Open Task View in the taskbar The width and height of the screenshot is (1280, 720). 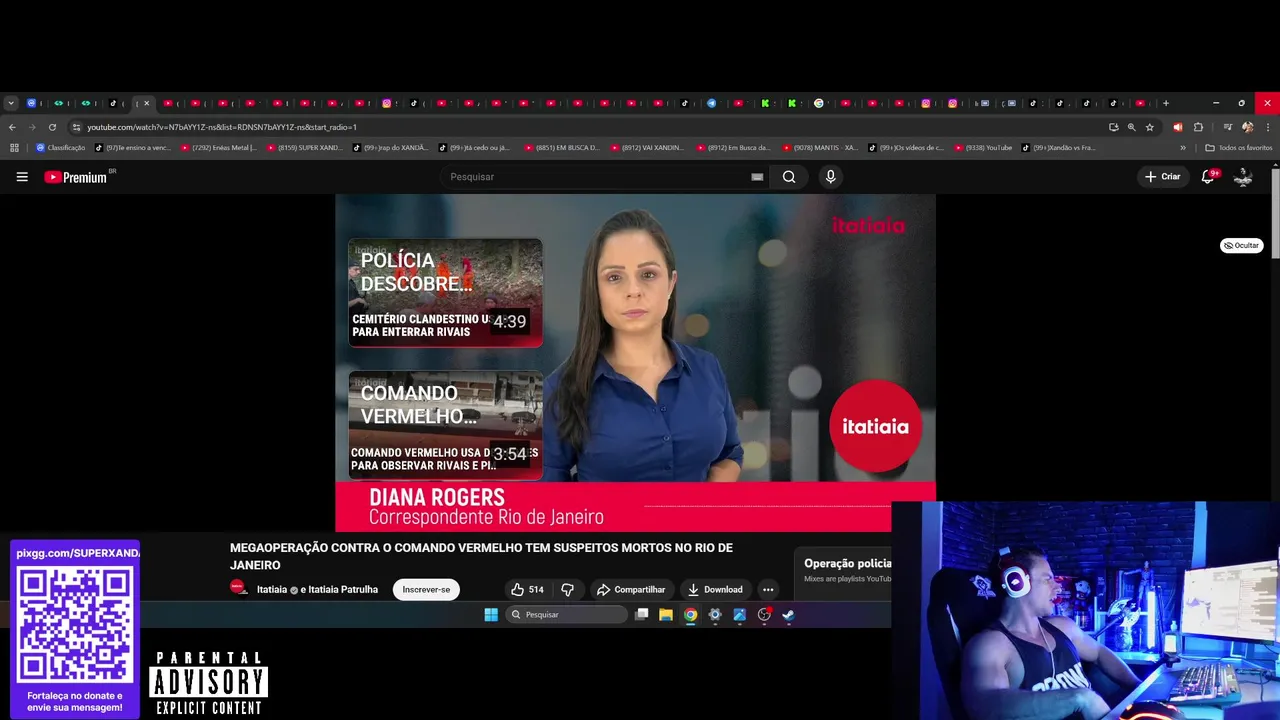(642, 615)
